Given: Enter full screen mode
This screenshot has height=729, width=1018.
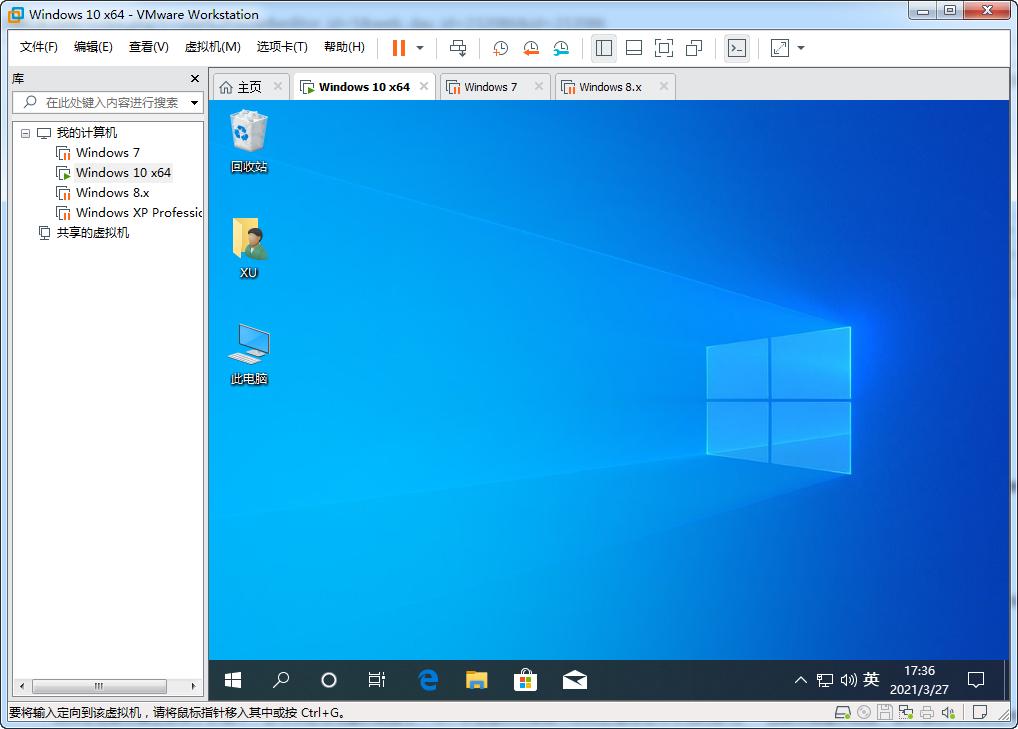Looking at the screenshot, I should coord(664,48).
